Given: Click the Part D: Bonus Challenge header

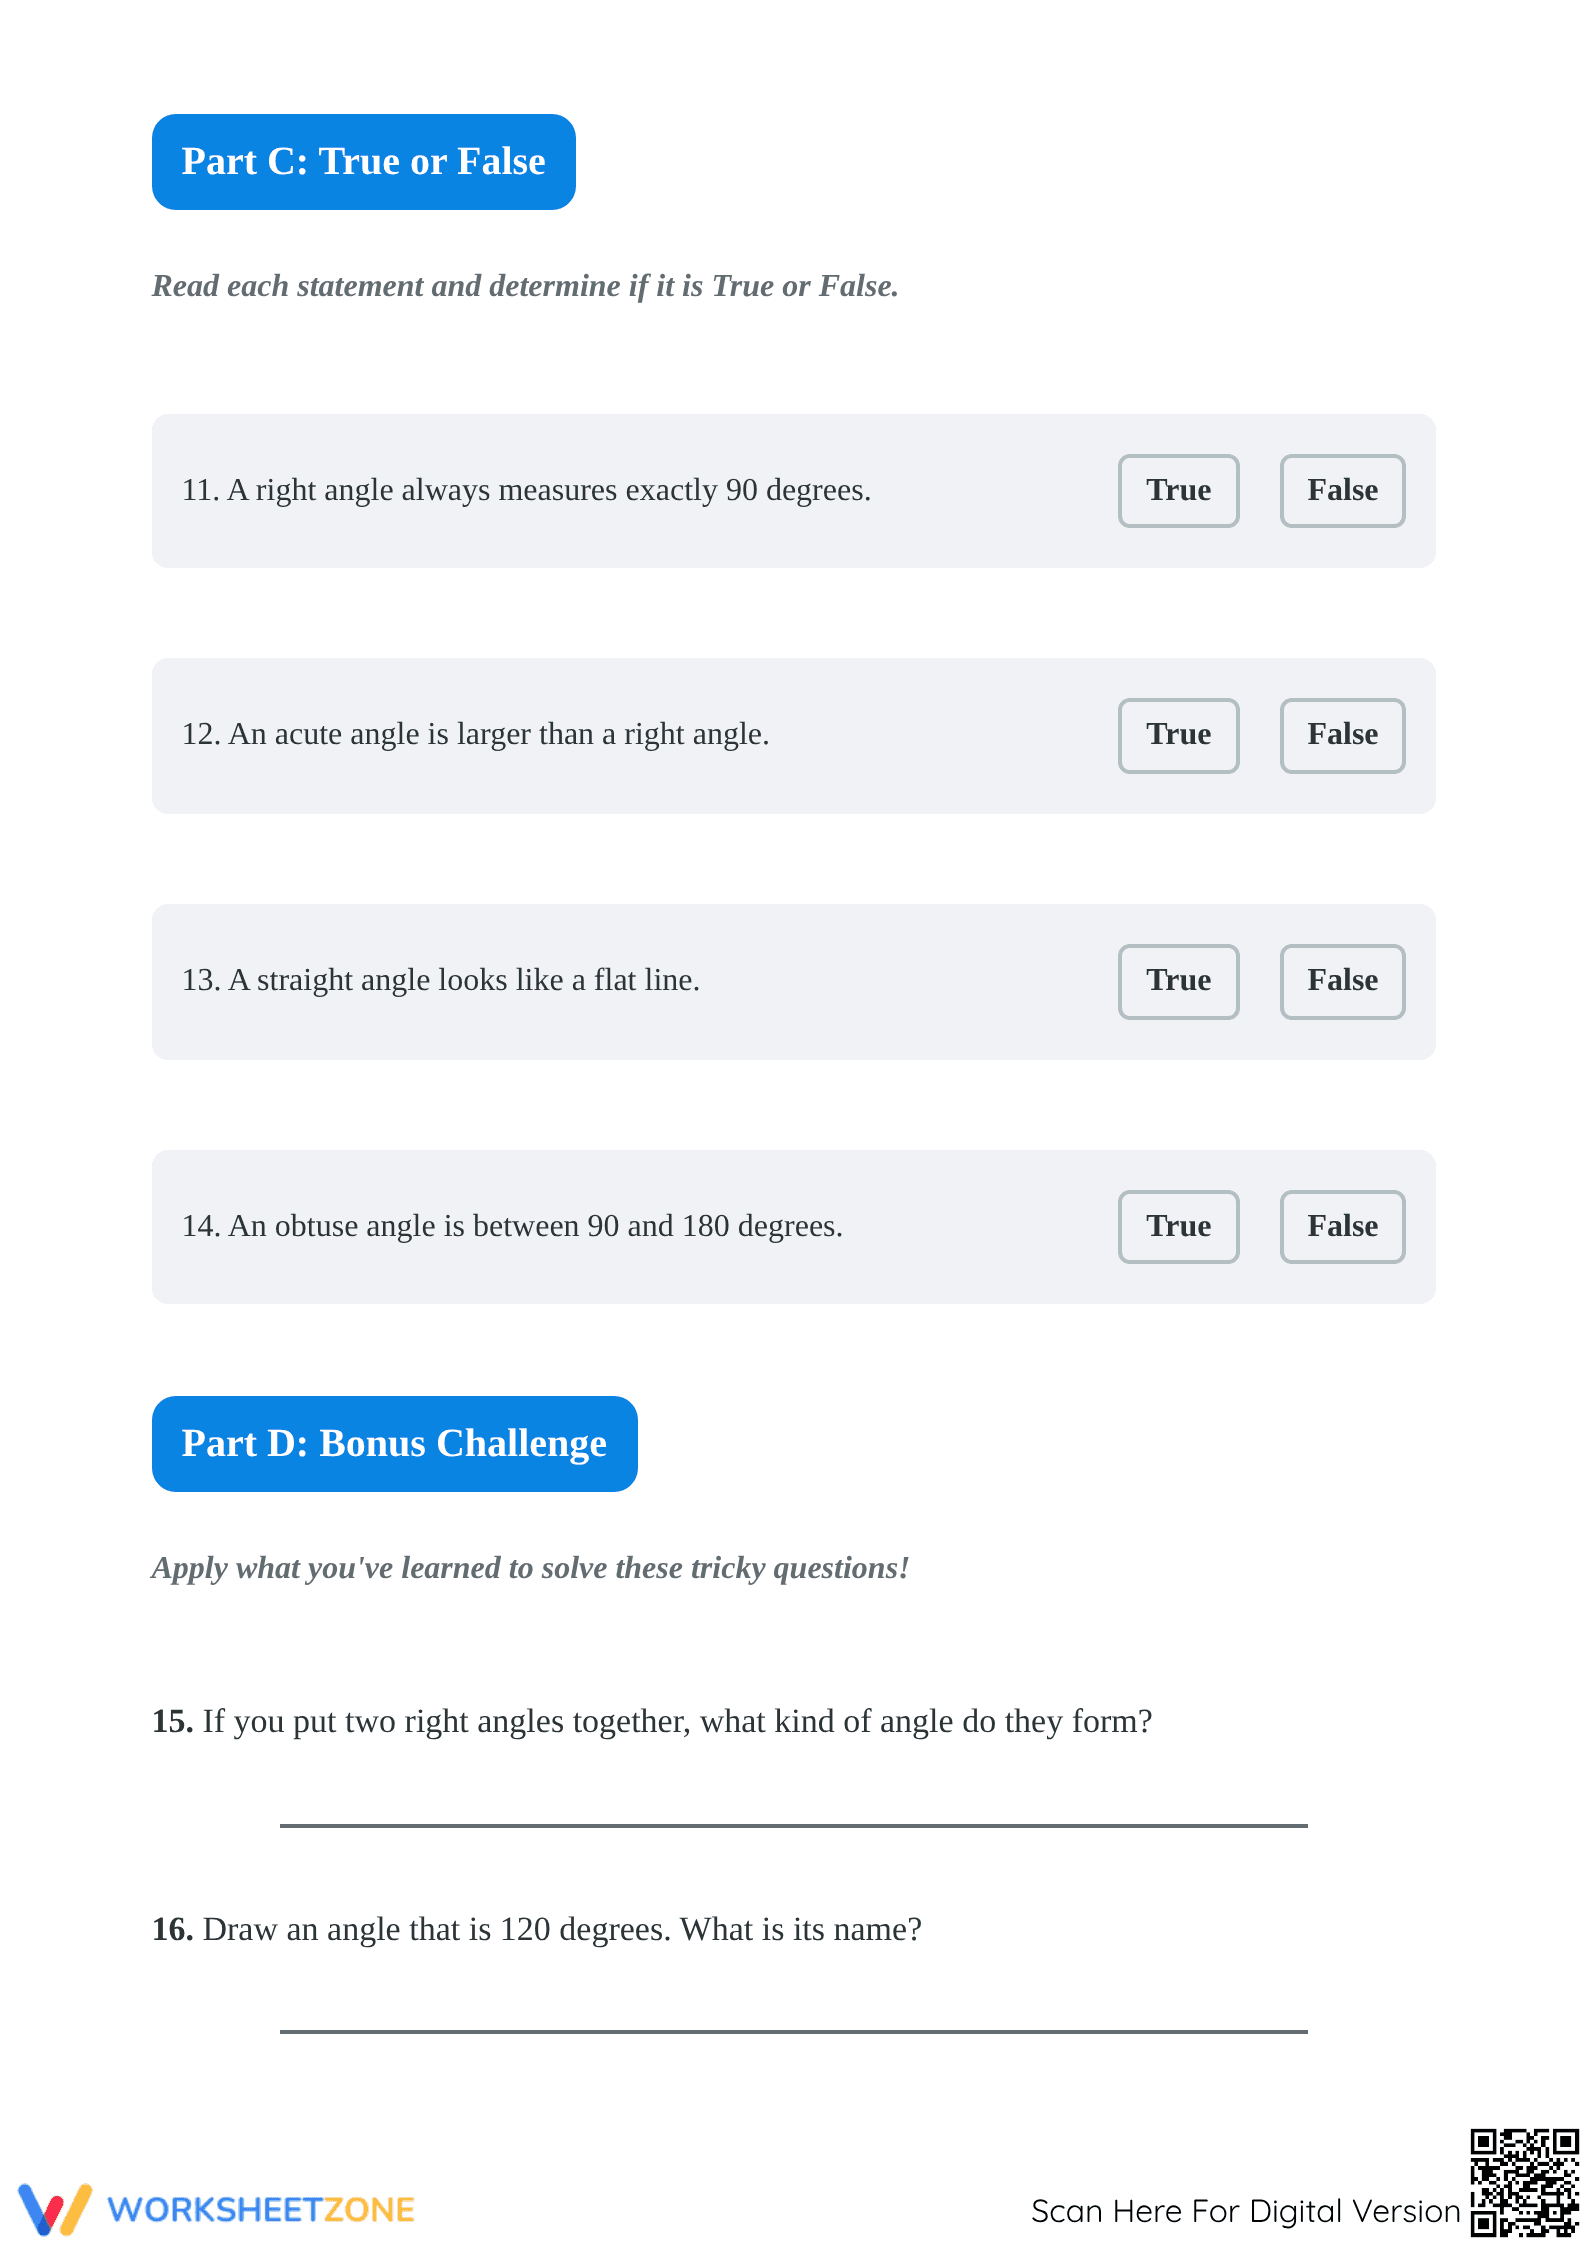Looking at the screenshot, I should pyautogui.click(x=394, y=1444).
